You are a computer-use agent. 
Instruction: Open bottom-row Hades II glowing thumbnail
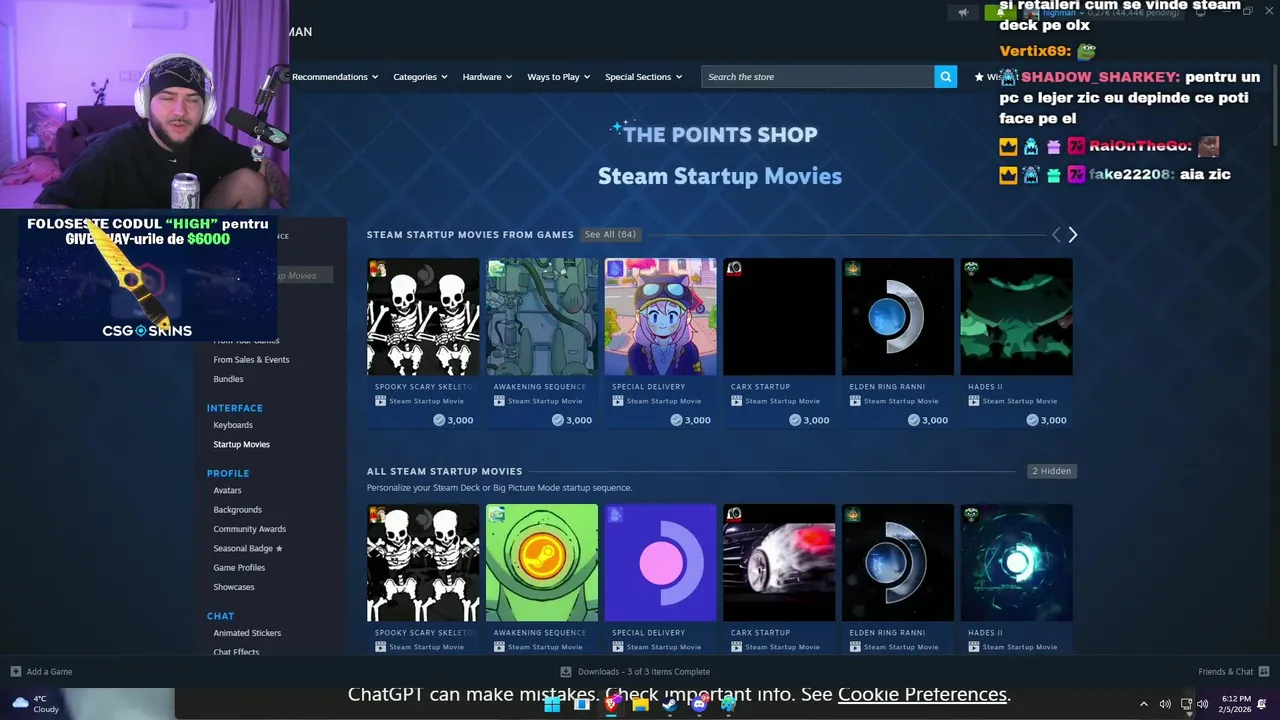(x=1016, y=562)
